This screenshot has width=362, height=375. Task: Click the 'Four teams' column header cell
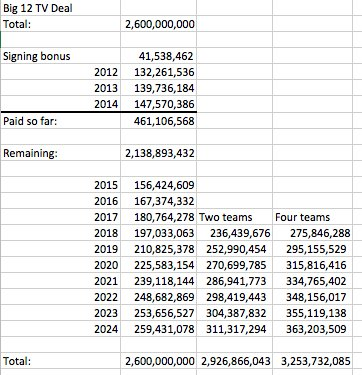312,217
